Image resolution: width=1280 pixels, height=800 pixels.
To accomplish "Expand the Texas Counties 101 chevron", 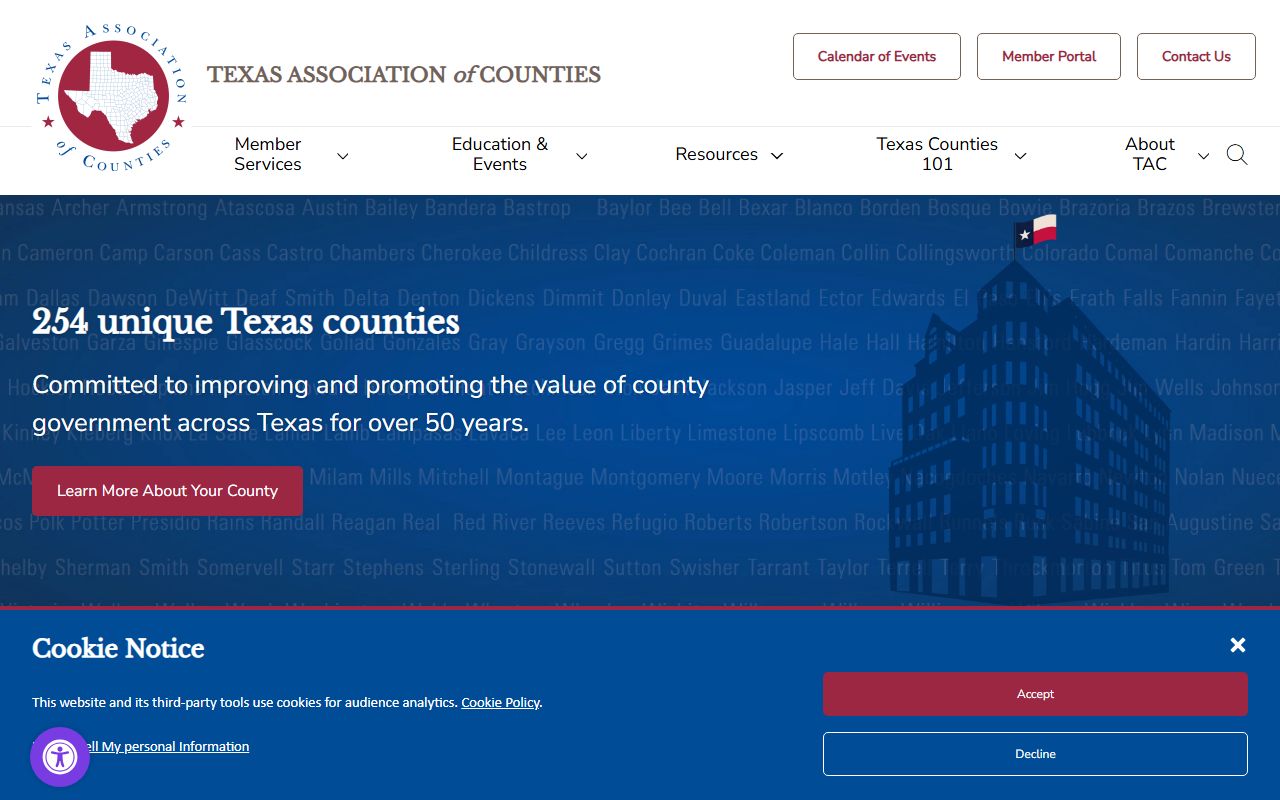I will [x=1020, y=155].
